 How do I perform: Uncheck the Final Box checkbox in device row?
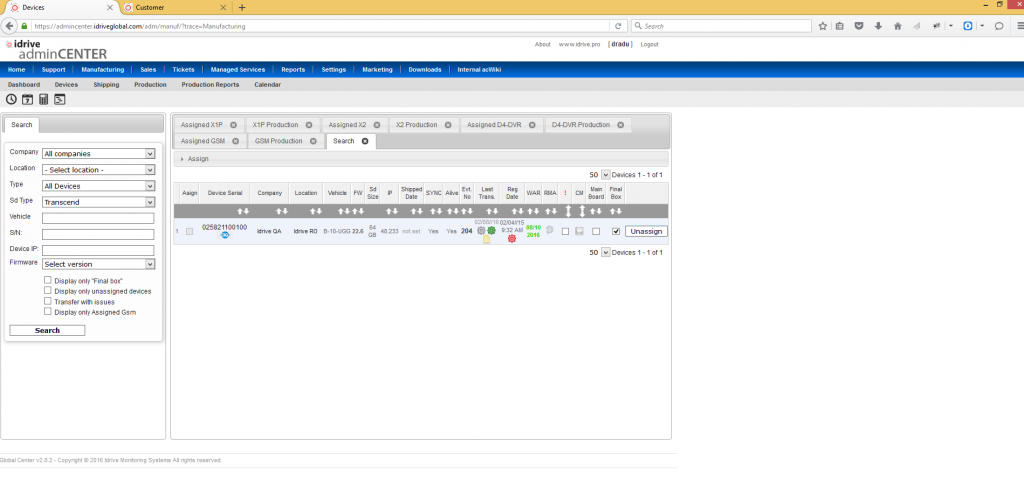[615, 231]
